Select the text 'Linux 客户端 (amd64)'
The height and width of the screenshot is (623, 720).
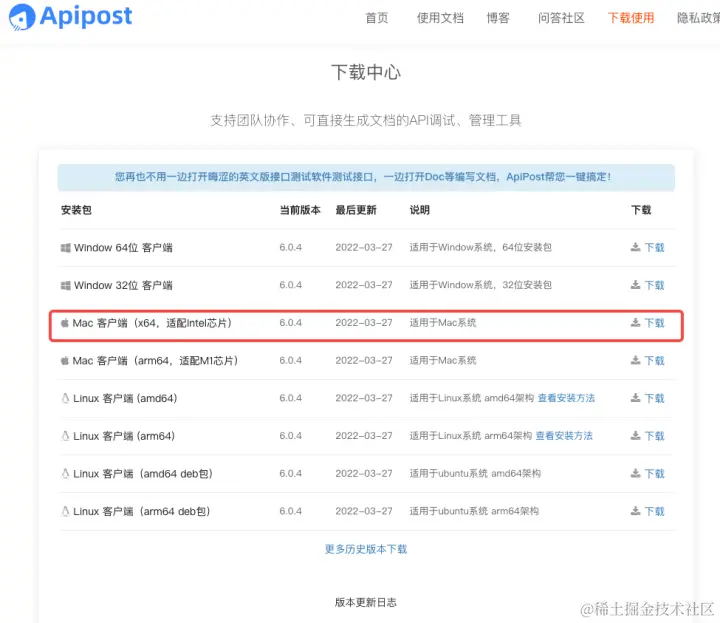point(125,398)
